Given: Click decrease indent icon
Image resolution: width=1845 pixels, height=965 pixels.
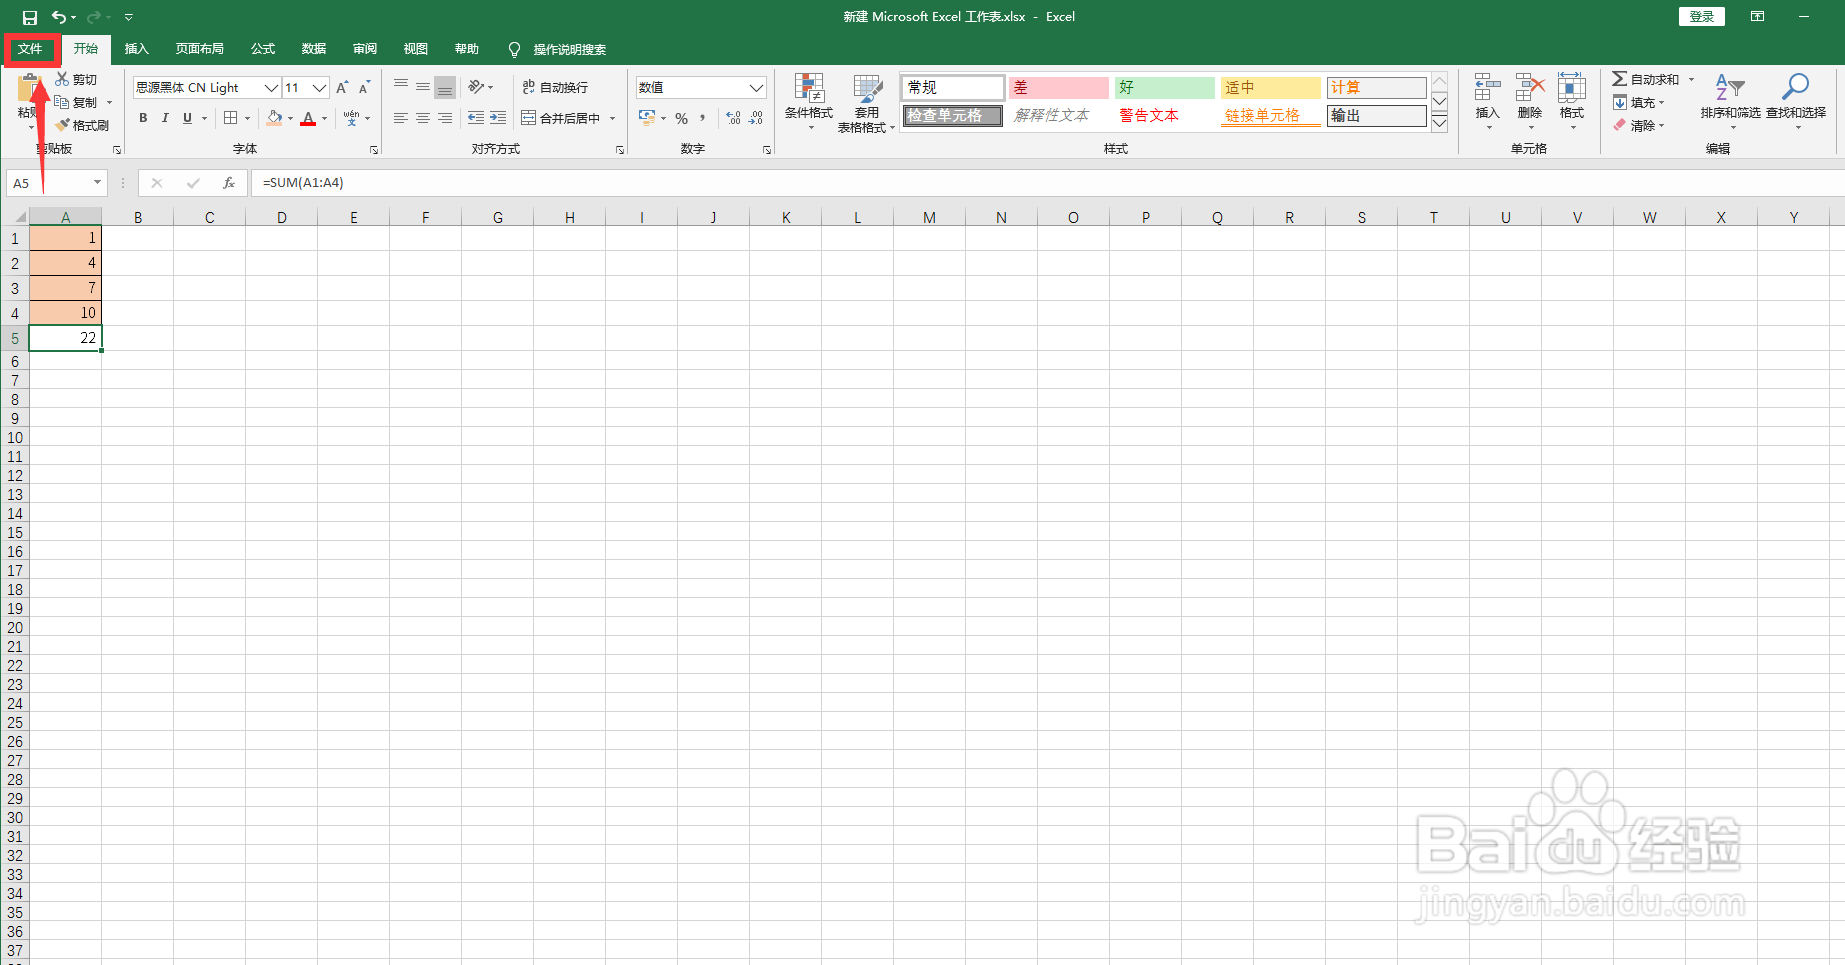Looking at the screenshot, I should tap(476, 118).
